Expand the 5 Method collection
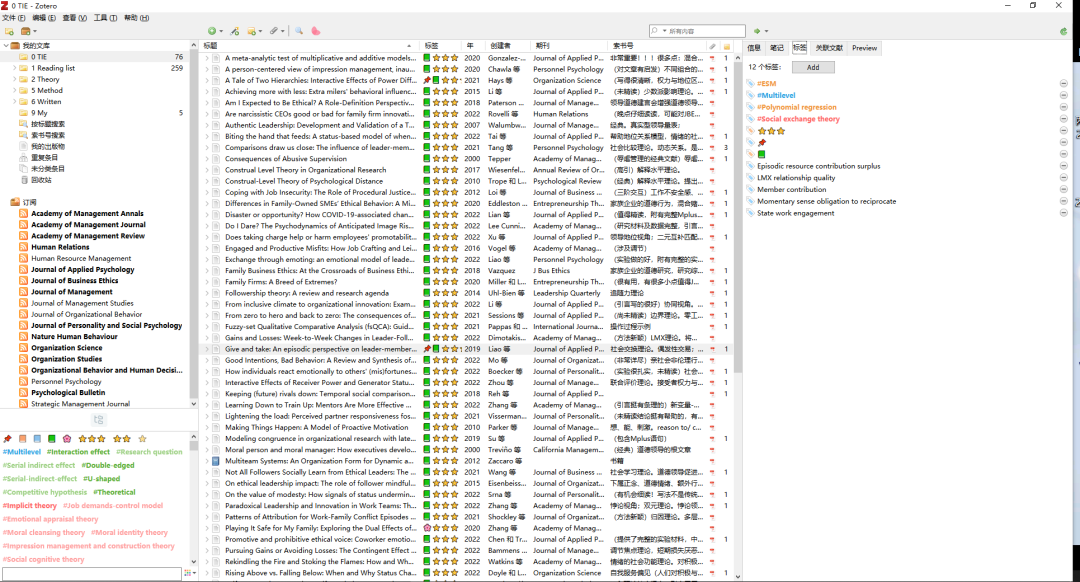Viewport: 1080px width, 582px height. point(14,90)
